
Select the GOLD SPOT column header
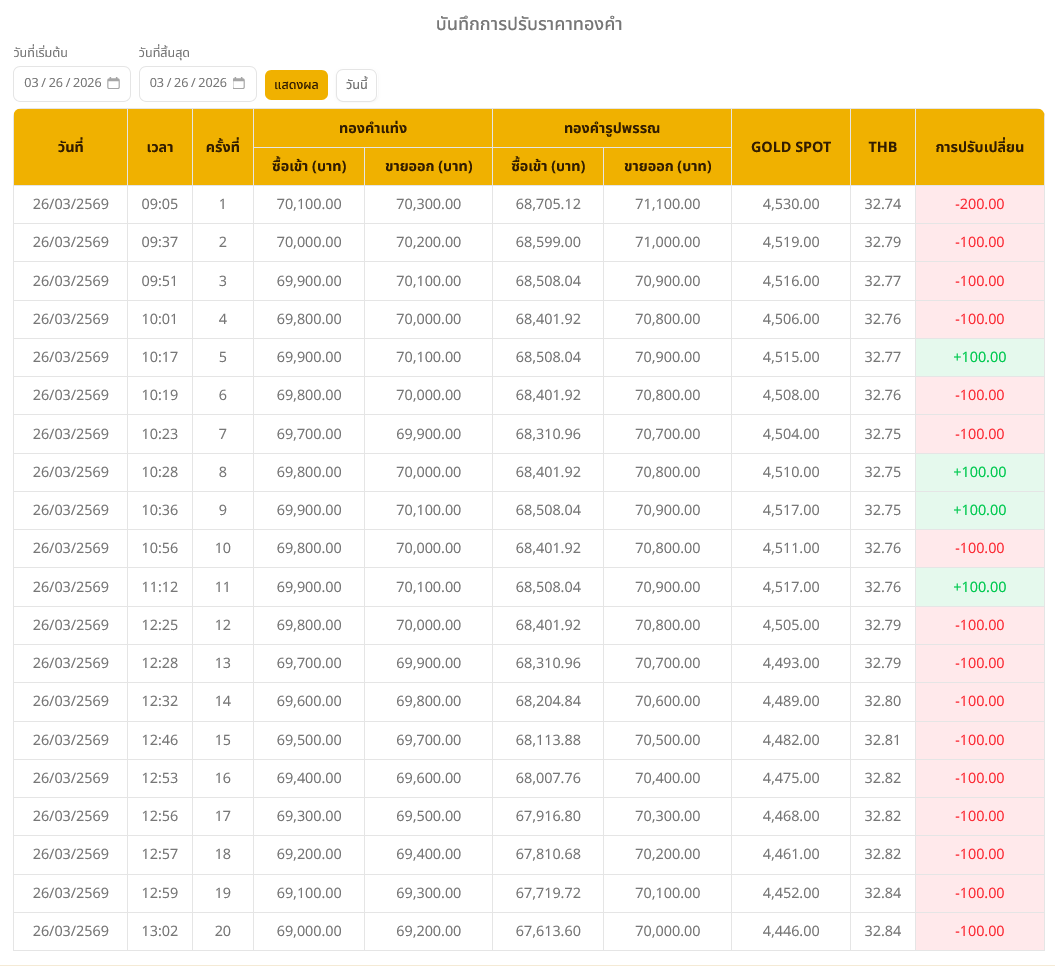click(x=790, y=147)
